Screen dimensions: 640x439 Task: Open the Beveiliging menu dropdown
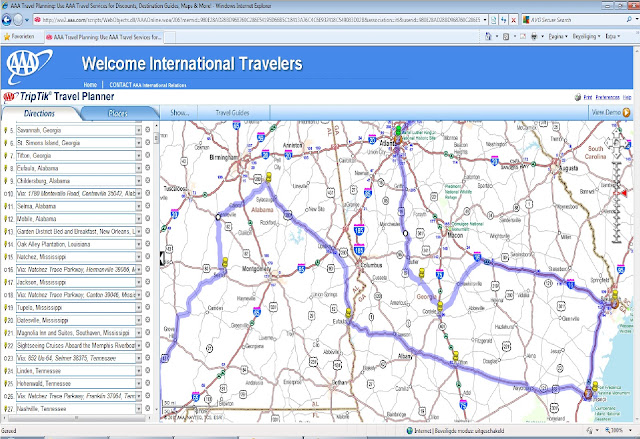pos(586,36)
